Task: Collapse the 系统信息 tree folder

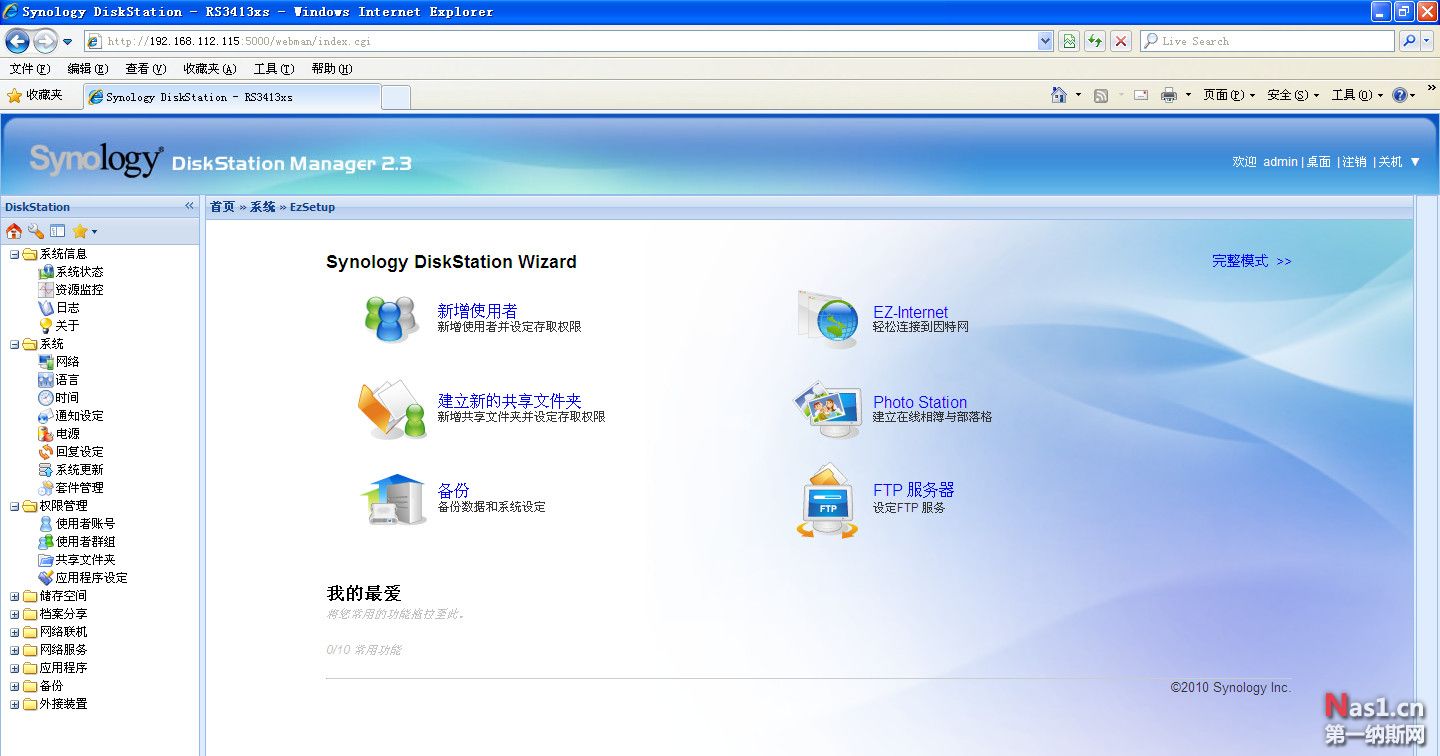Action: coord(14,254)
